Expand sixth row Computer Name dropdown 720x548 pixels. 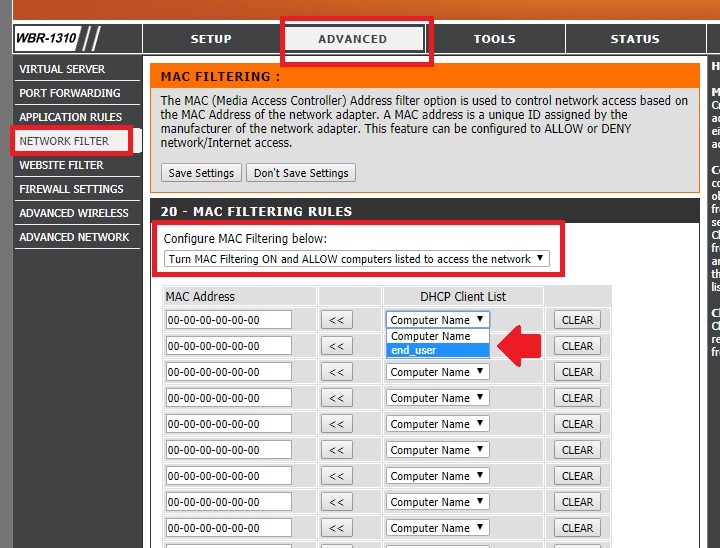point(438,450)
